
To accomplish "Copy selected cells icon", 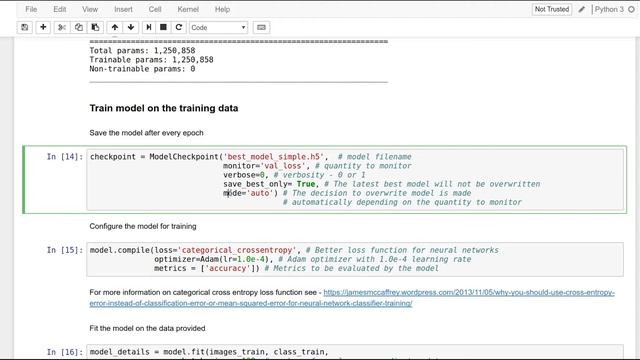I will pyautogui.click(x=78, y=27).
